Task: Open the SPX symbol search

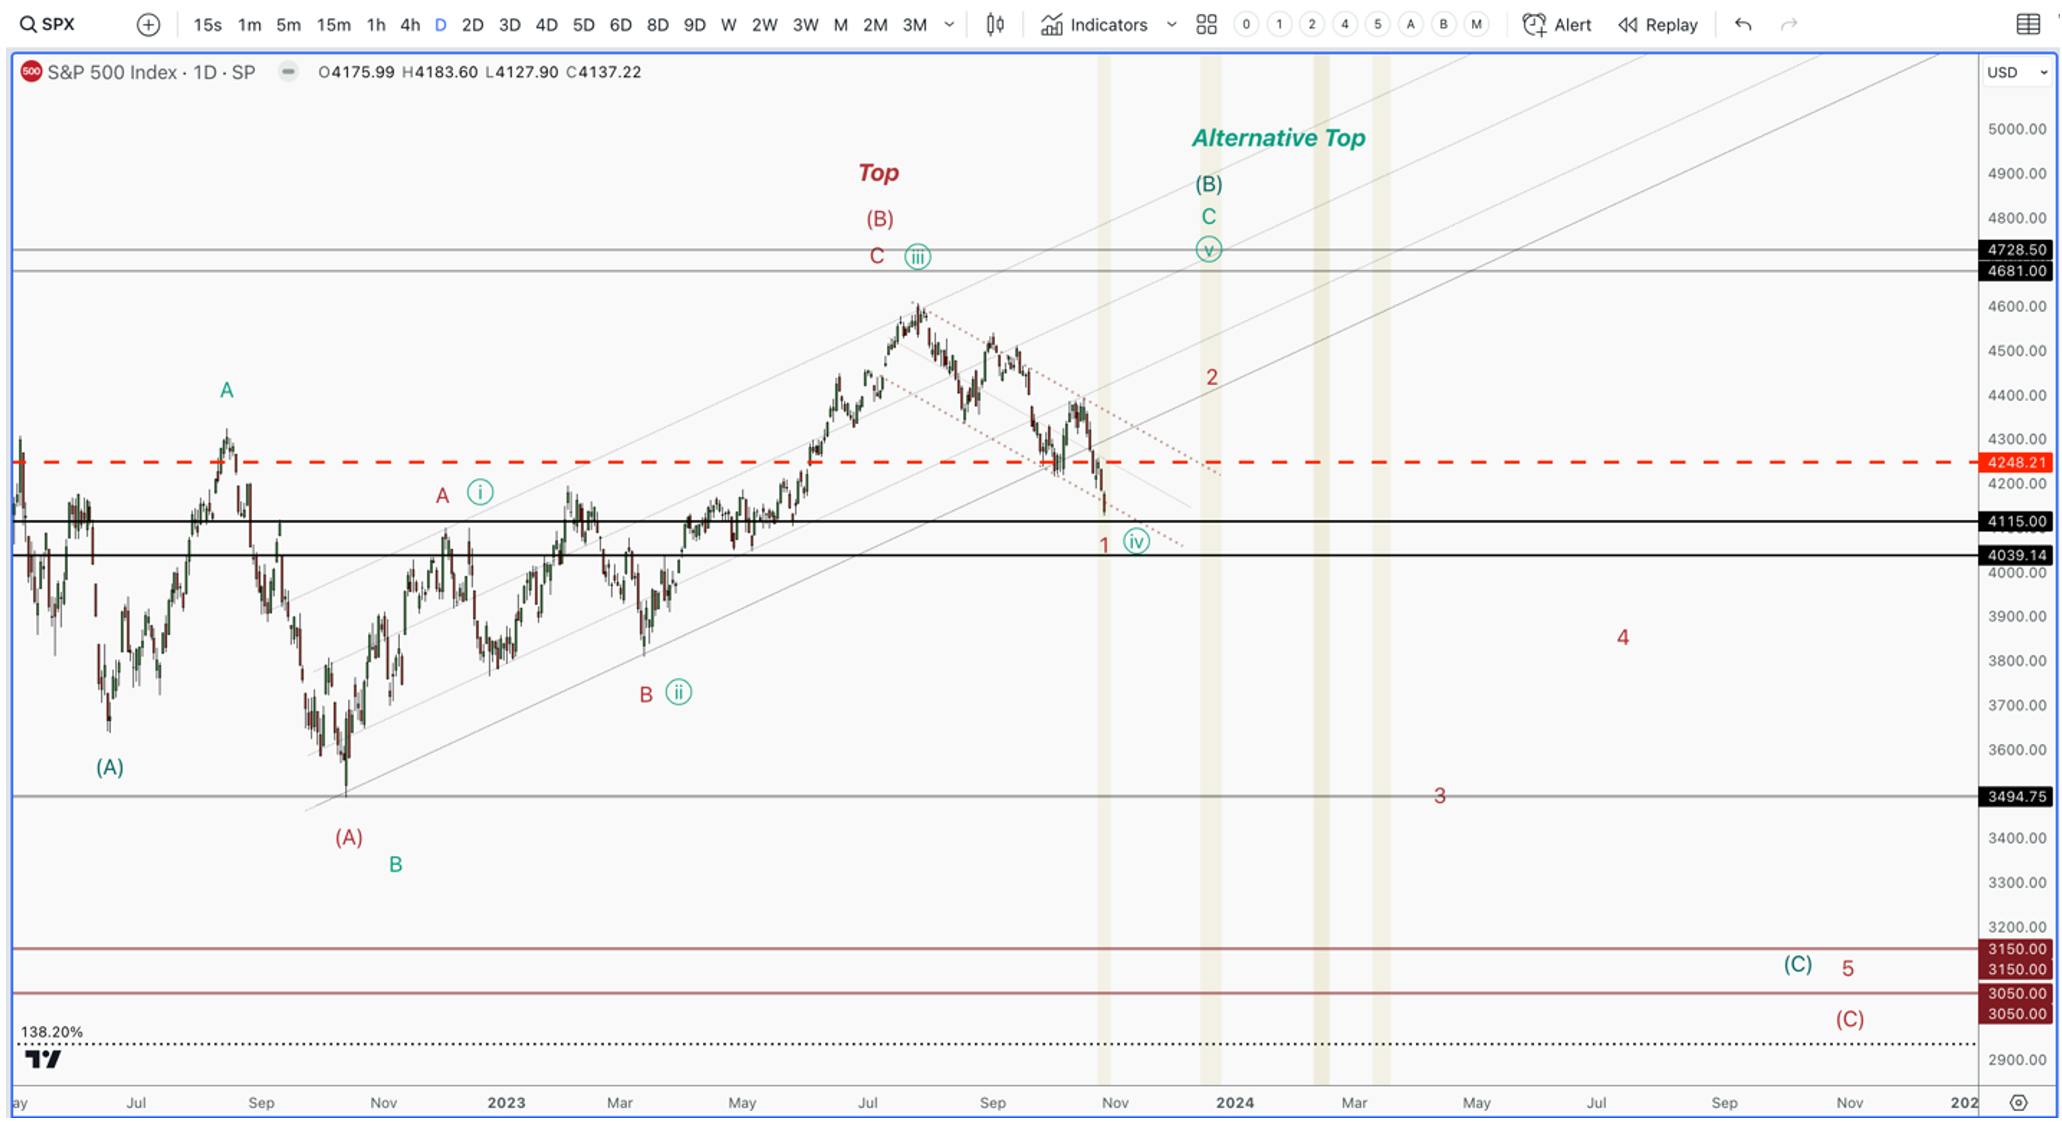Action: (48, 24)
